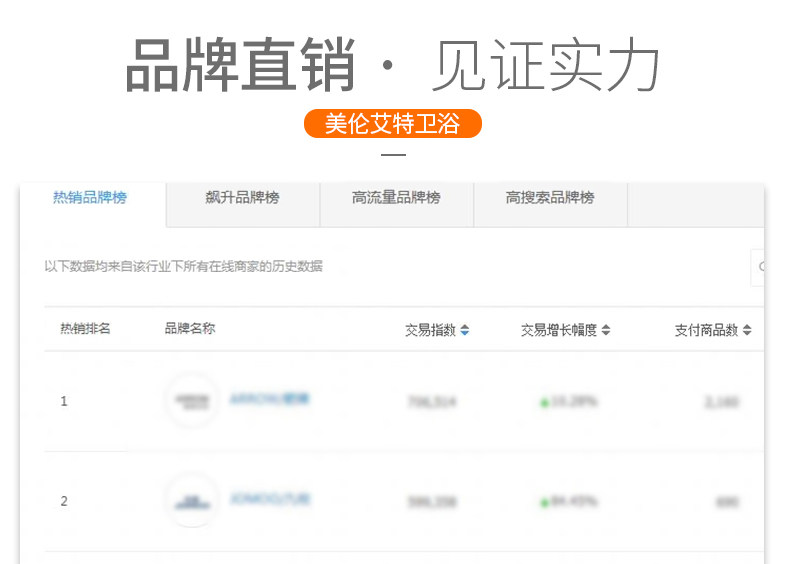The width and height of the screenshot is (790, 564).
Task: Click the 美伦艾特卫浴 orange badge
Action: tap(393, 123)
